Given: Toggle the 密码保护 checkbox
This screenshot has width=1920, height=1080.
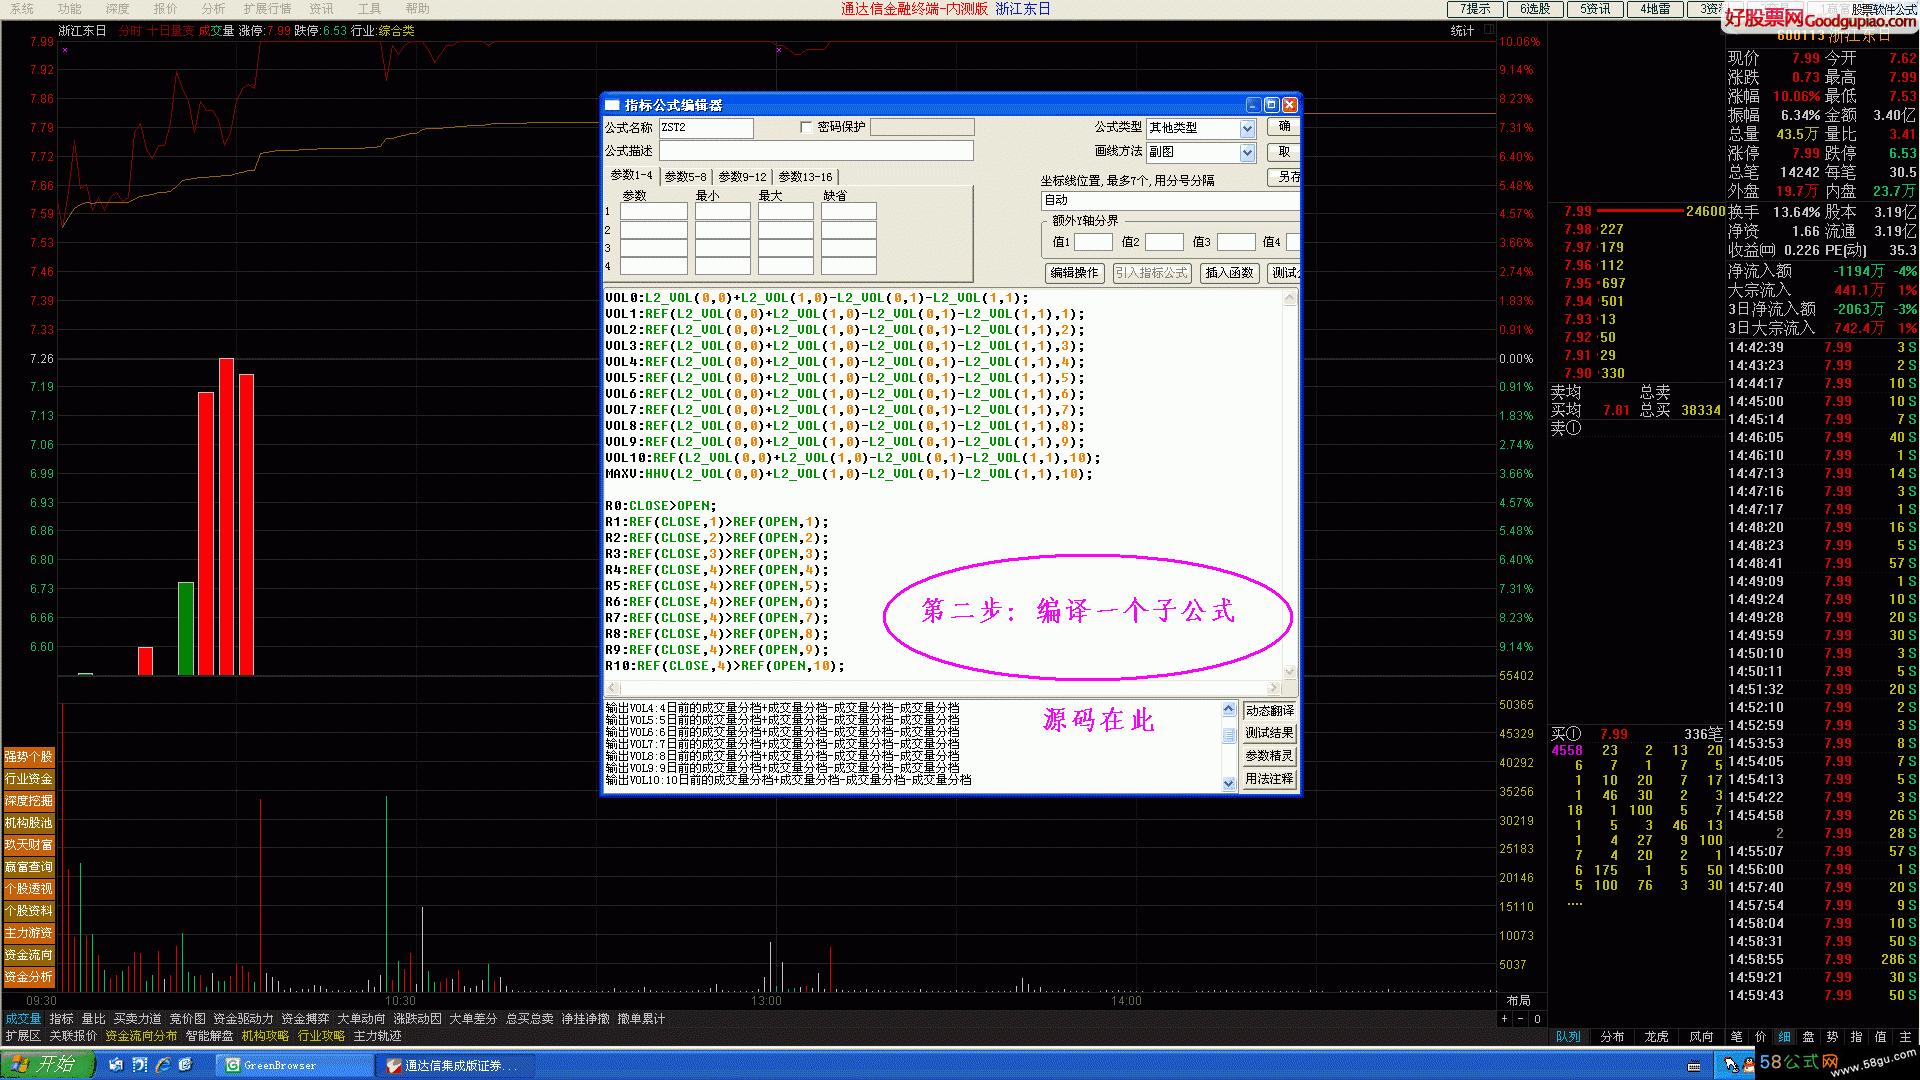Looking at the screenshot, I should (x=806, y=127).
